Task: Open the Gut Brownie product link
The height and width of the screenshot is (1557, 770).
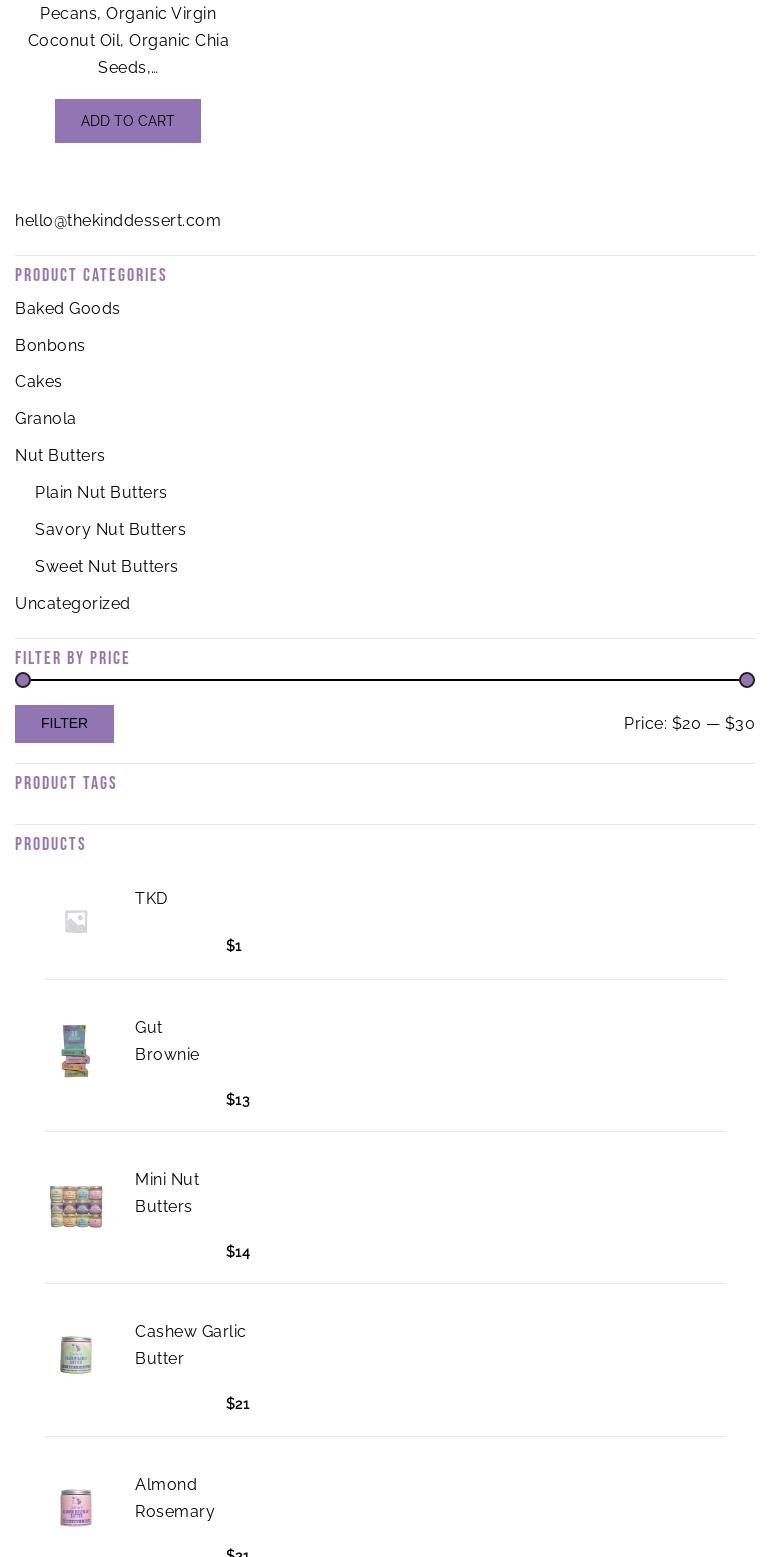Action: [167, 1041]
